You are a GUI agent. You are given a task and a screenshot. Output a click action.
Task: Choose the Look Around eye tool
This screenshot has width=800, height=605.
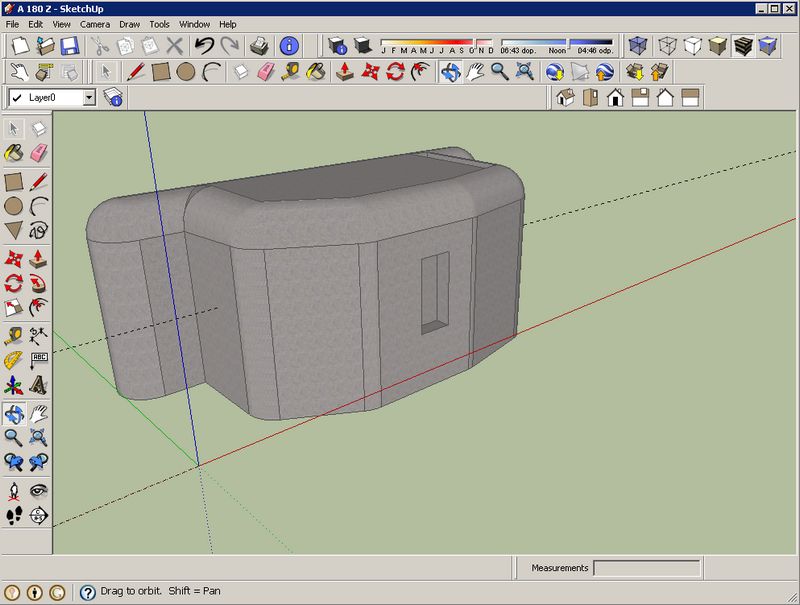(x=39, y=490)
